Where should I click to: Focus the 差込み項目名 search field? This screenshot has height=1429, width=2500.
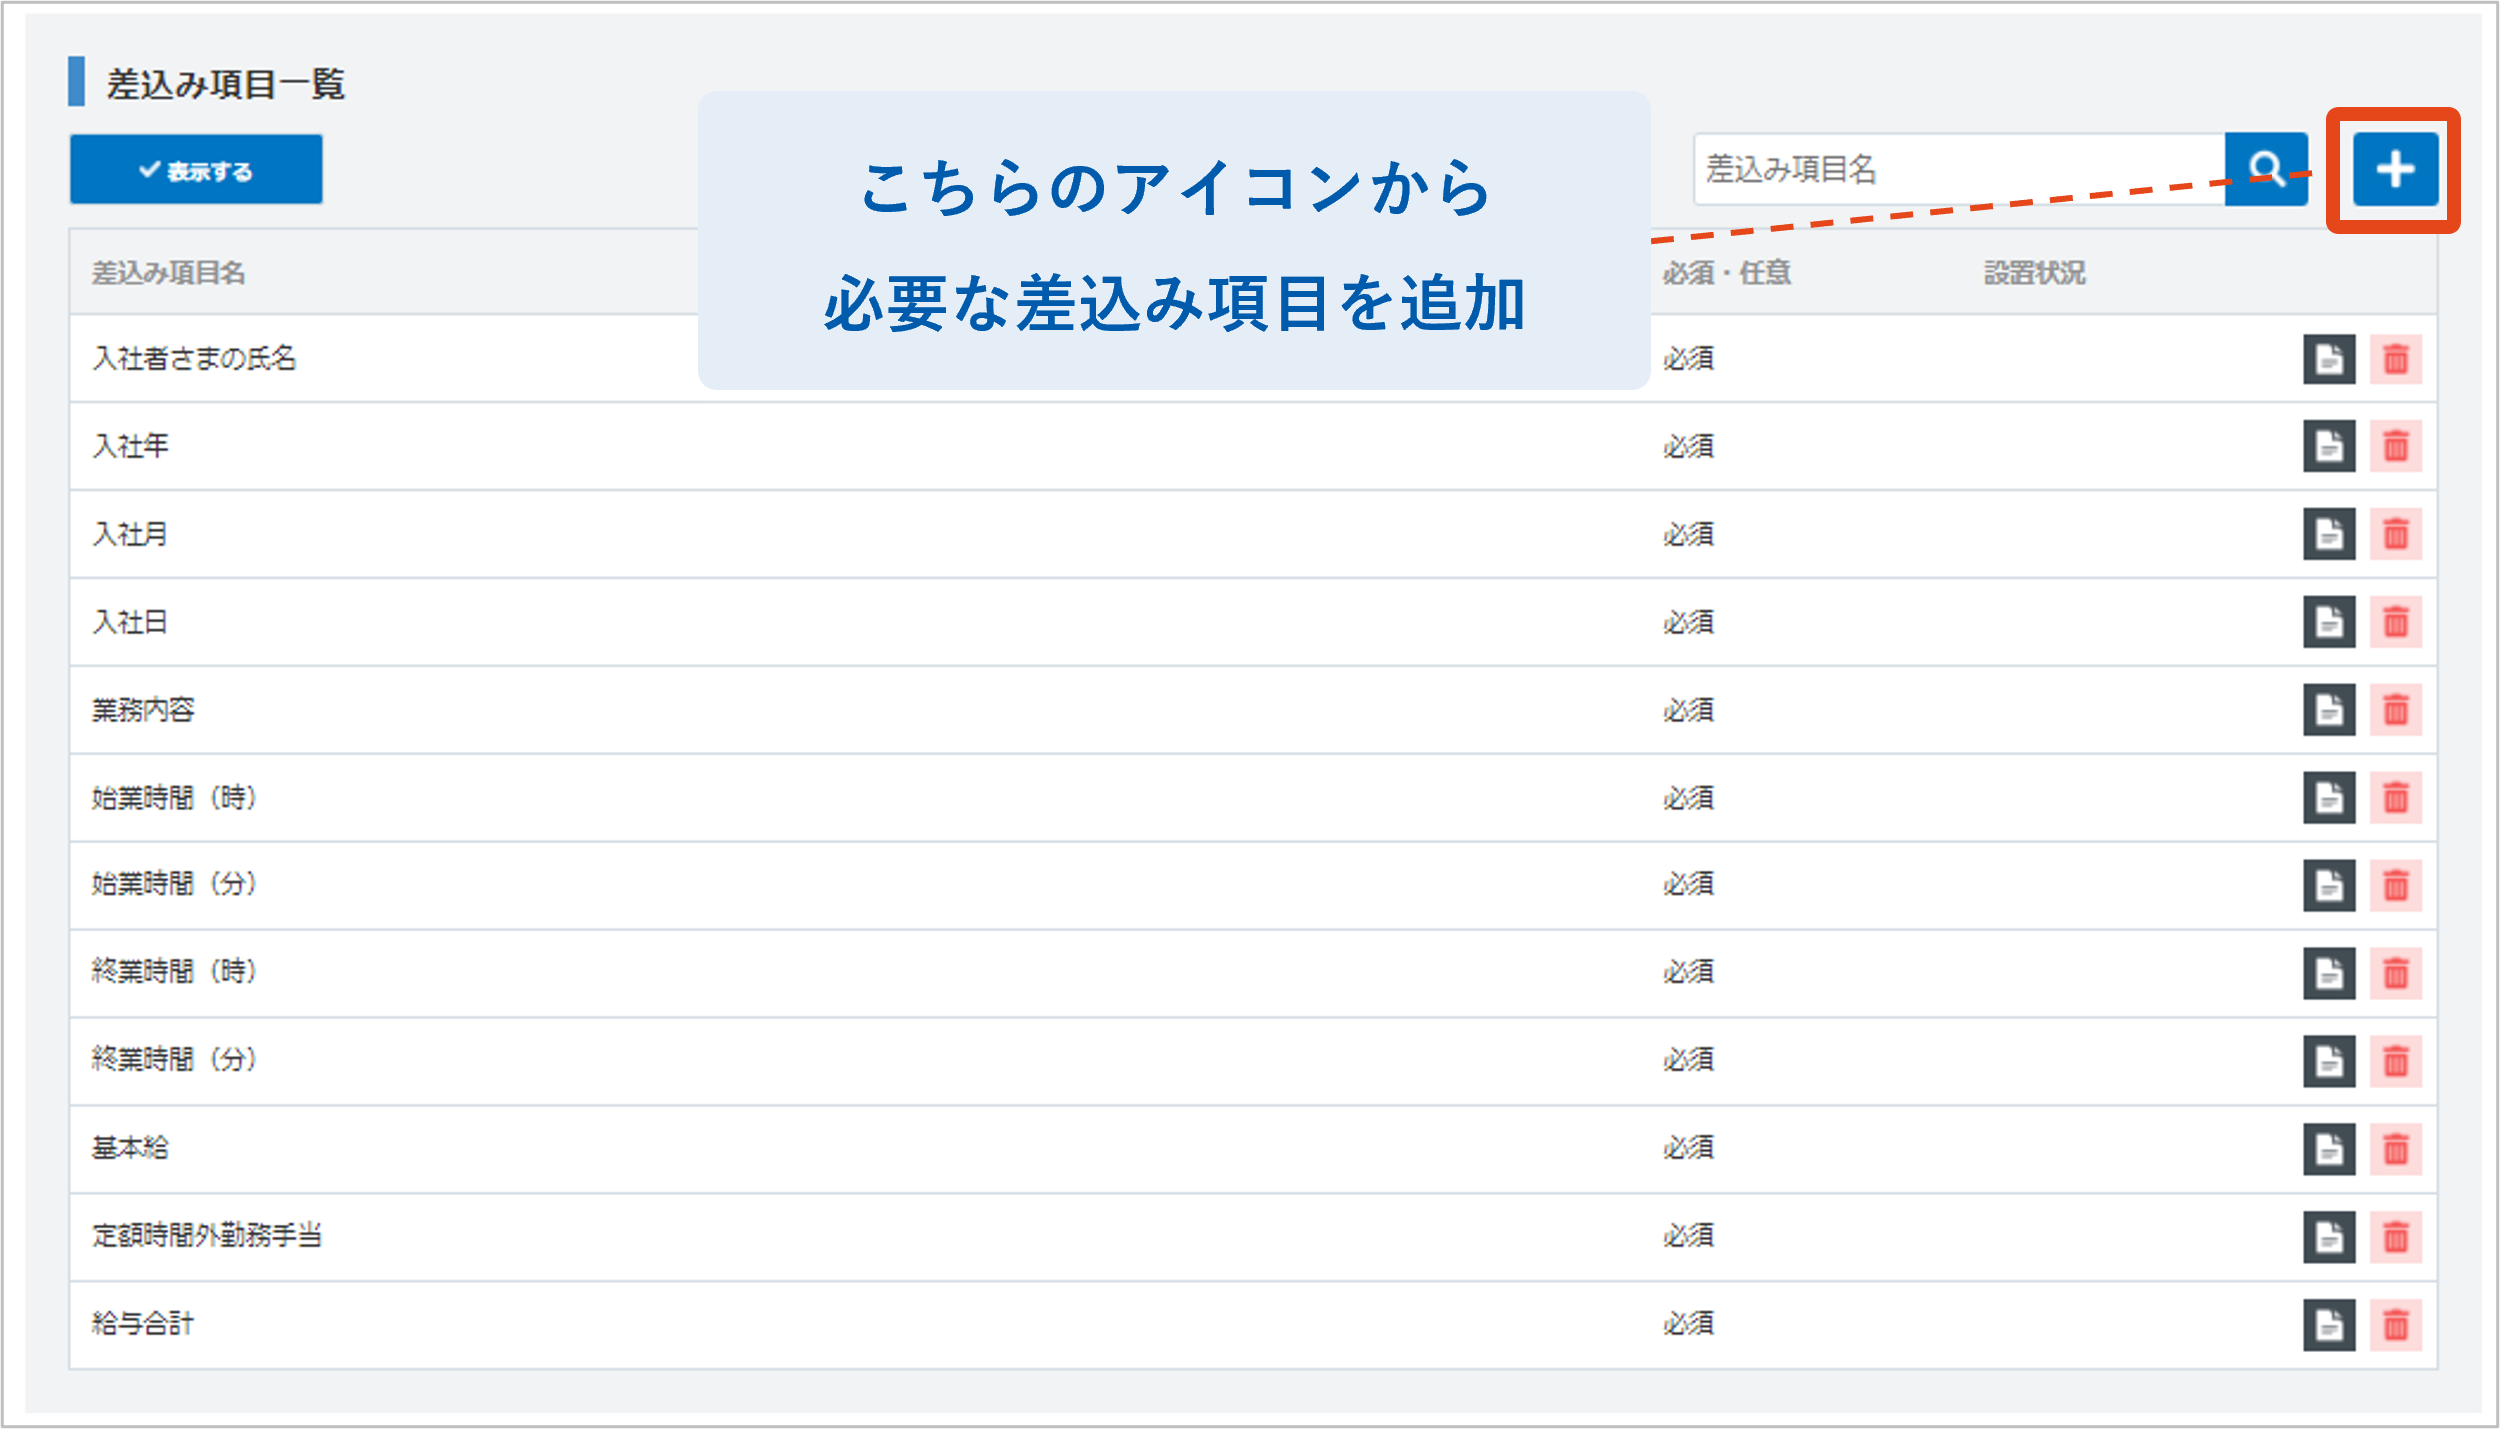(x=1958, y=169)
